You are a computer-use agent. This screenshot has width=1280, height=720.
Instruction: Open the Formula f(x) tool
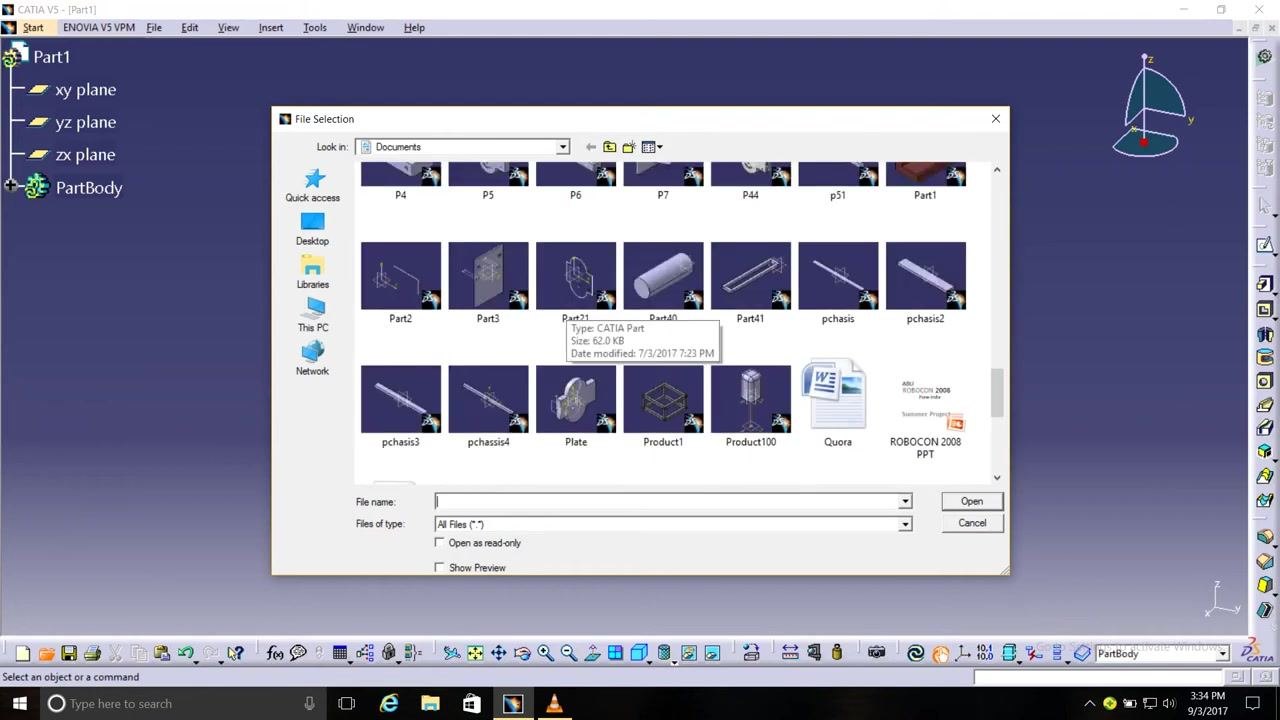click(x=275, y=653)
